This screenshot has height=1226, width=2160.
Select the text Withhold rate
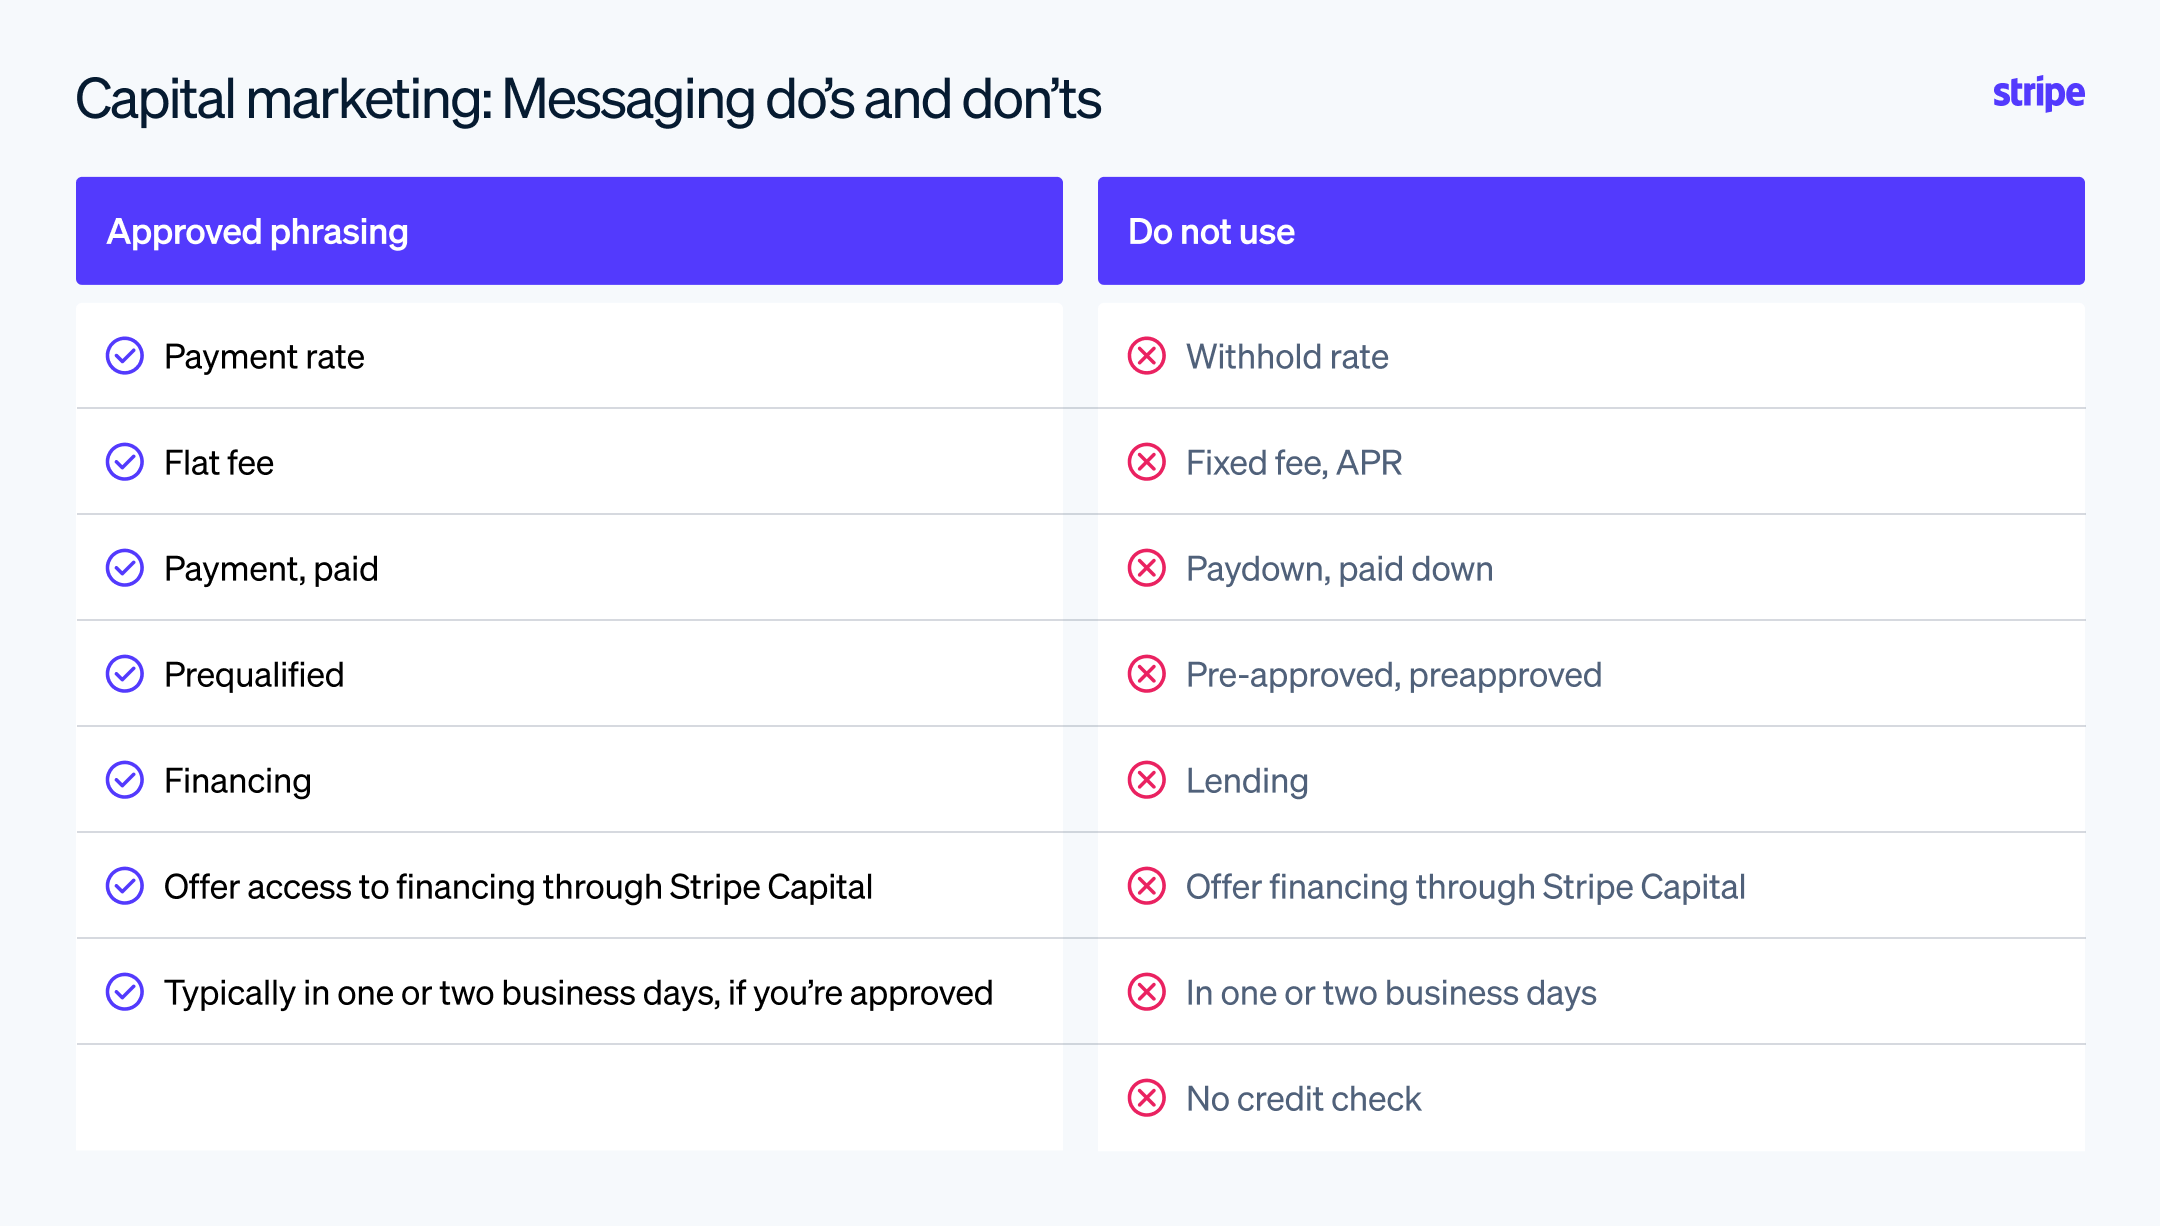pyautogui.click(x=1287, y=357)
